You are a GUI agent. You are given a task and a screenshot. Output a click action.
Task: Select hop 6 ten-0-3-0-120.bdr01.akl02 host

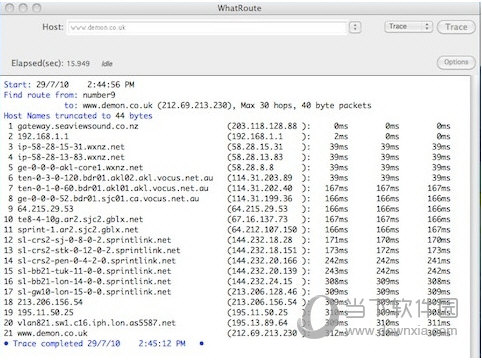(115, 178)
